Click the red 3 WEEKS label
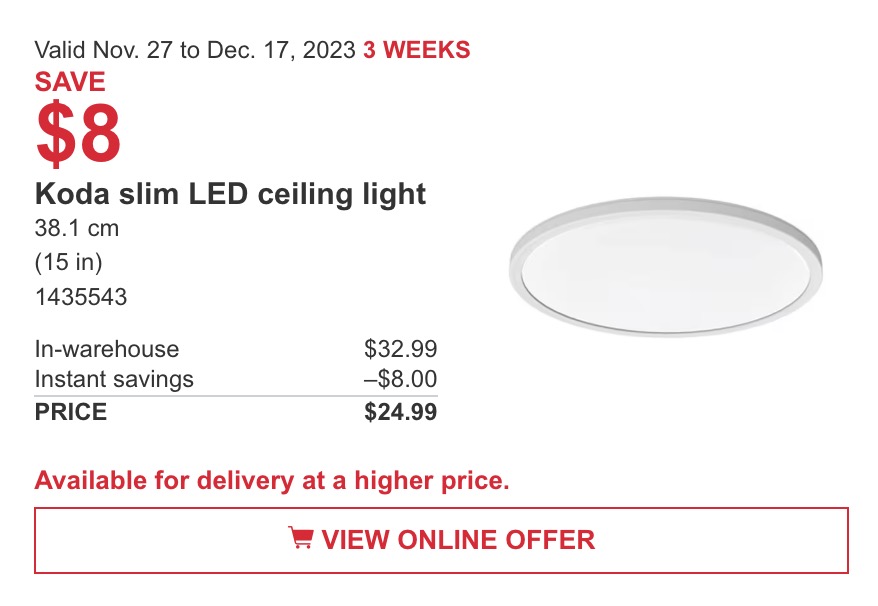This screenshot has width=878, height=606. pyautogui.click(x=417, y=50)
